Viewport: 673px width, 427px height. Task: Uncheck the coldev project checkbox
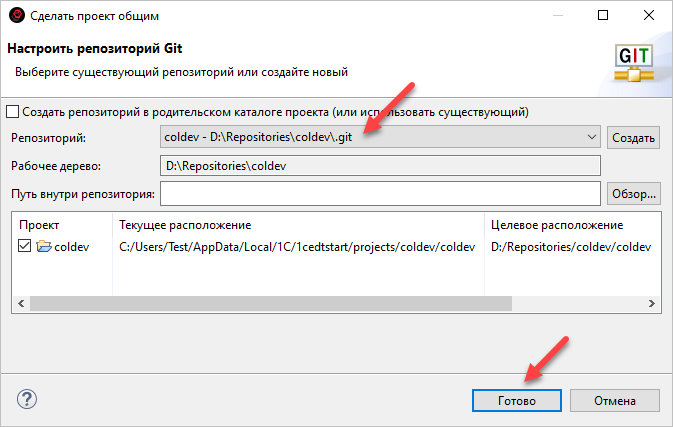point(25,247)
